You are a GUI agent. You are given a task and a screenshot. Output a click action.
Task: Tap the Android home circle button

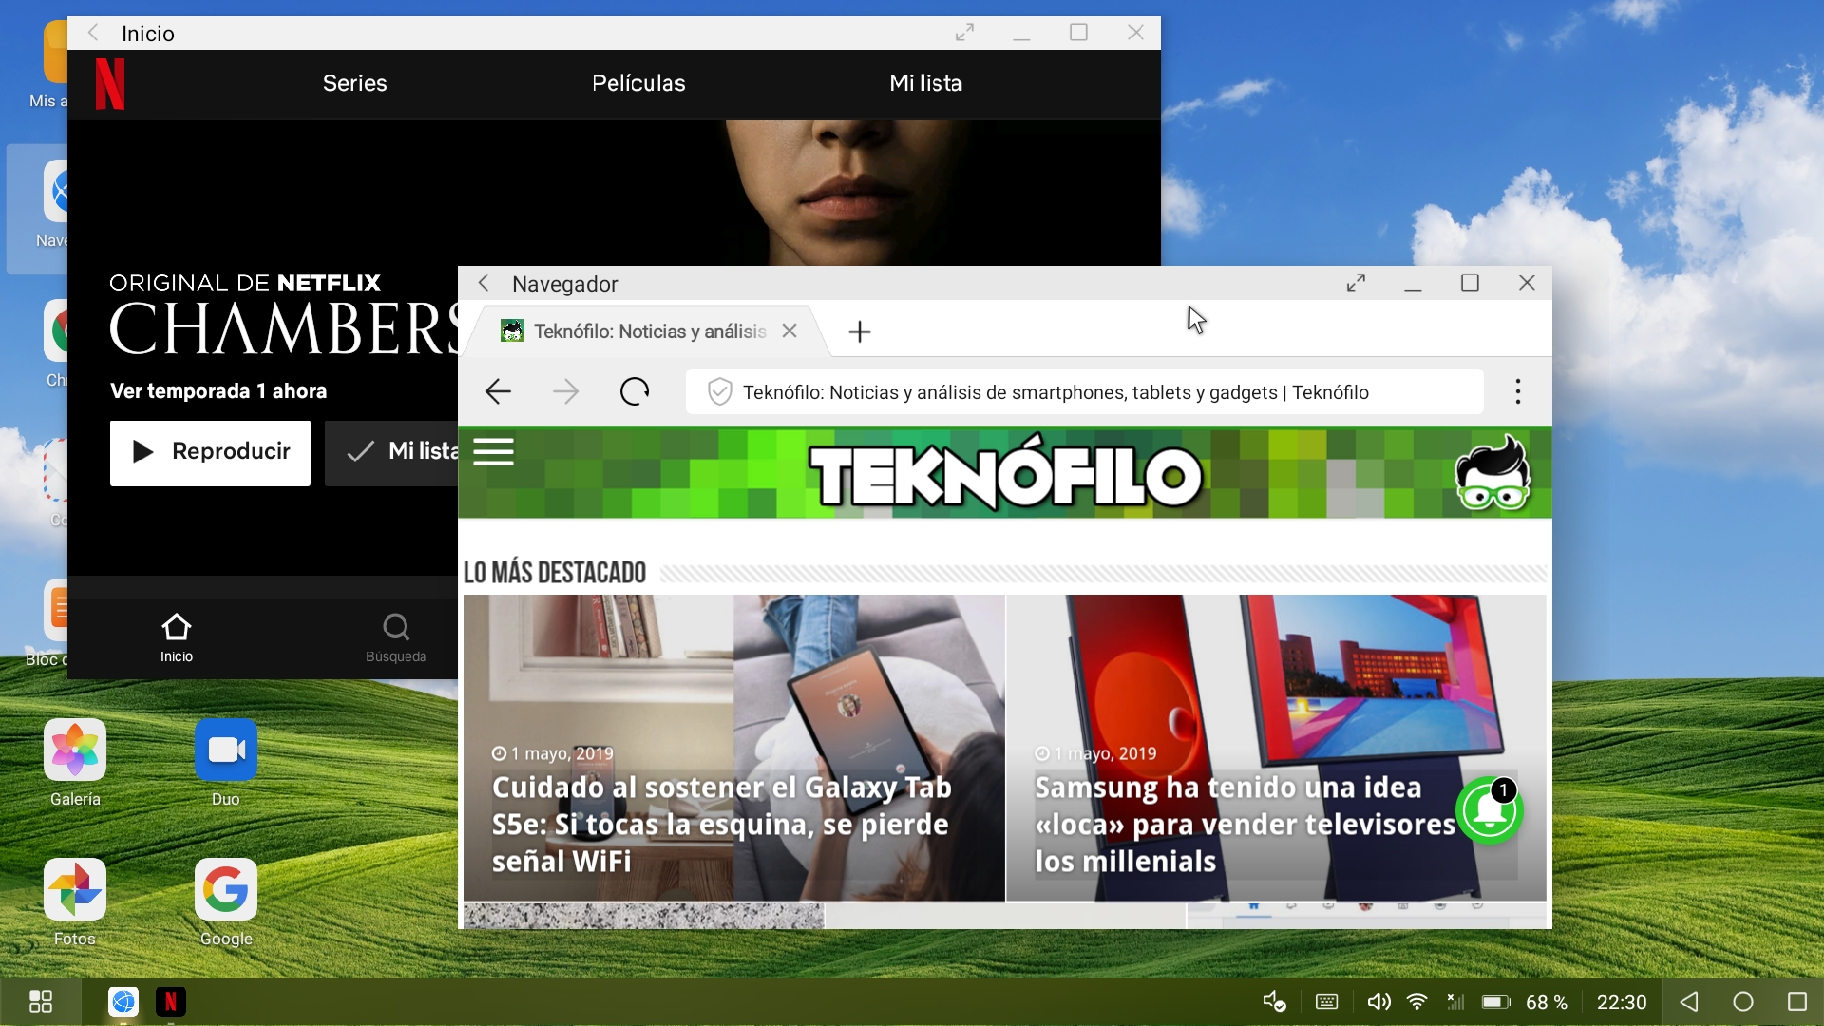(x=1743, y=1002)
